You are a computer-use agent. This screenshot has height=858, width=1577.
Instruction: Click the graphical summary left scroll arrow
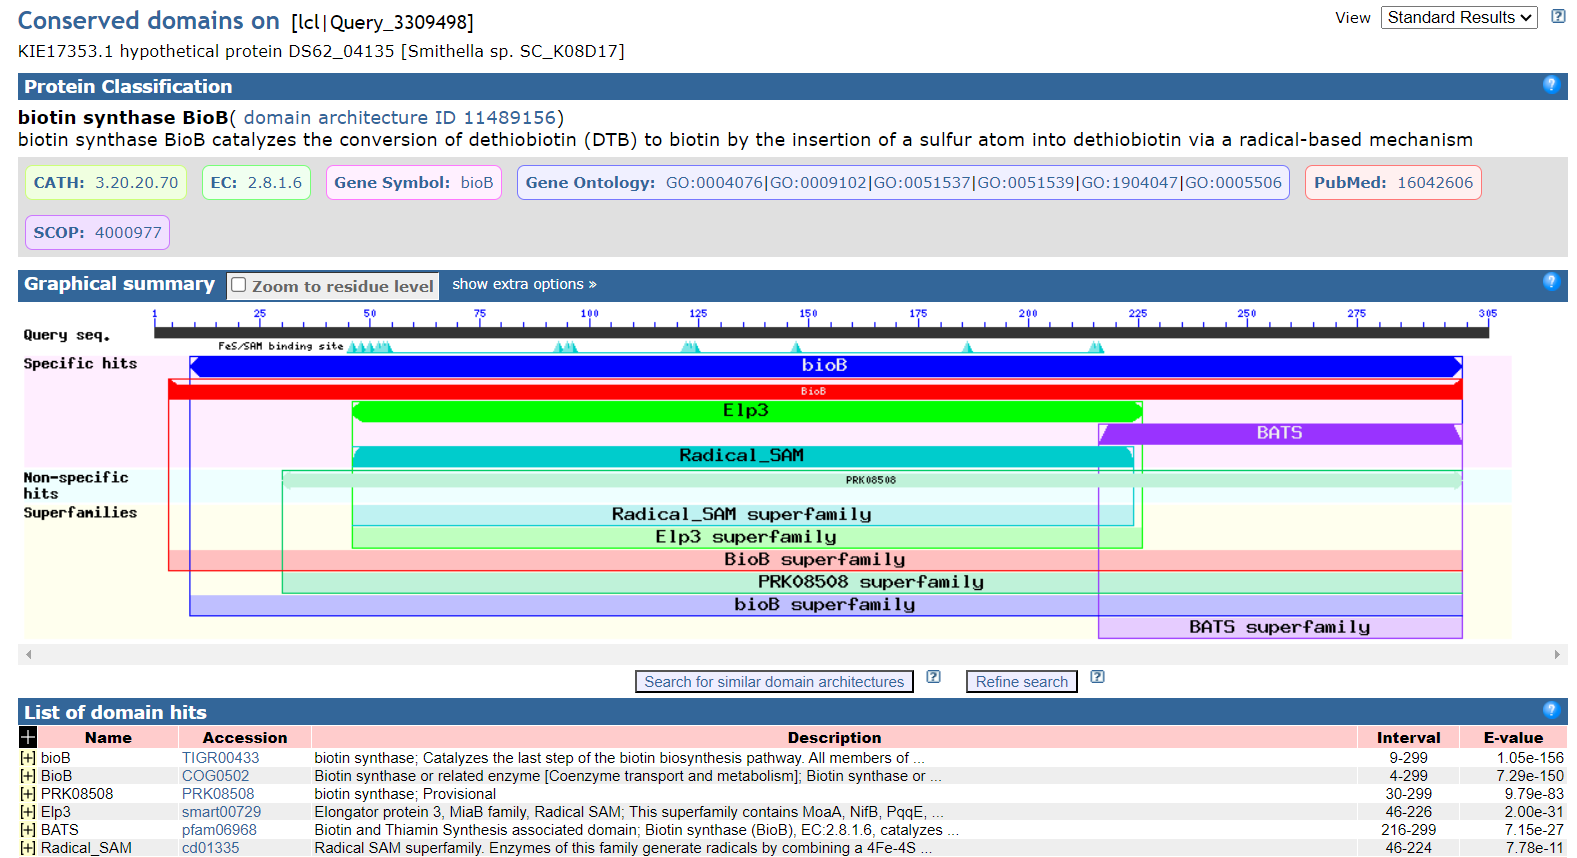(x=28, y=654)
